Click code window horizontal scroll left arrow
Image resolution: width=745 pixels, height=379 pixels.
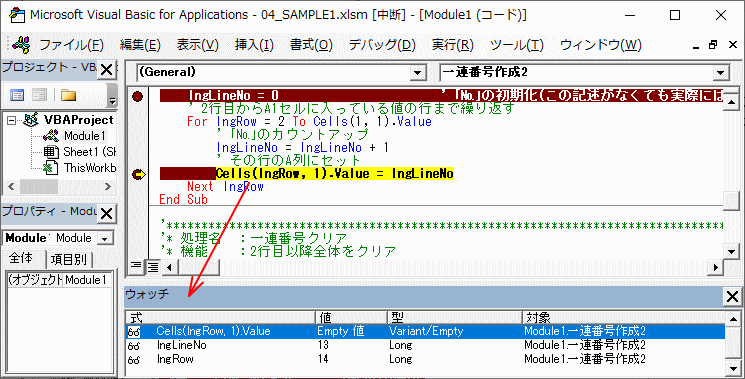pos(169,267)
